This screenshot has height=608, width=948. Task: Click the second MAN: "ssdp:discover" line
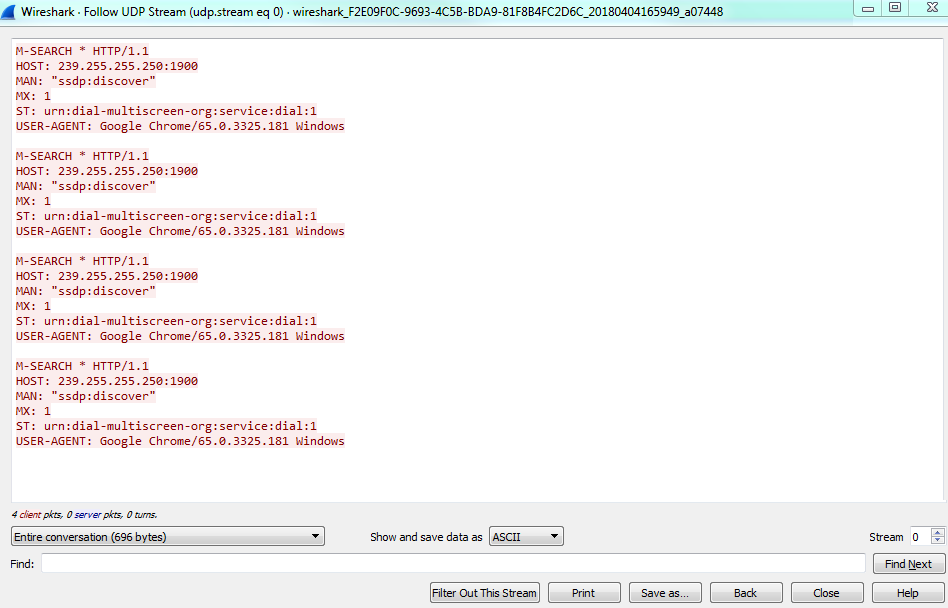point(86,186)
